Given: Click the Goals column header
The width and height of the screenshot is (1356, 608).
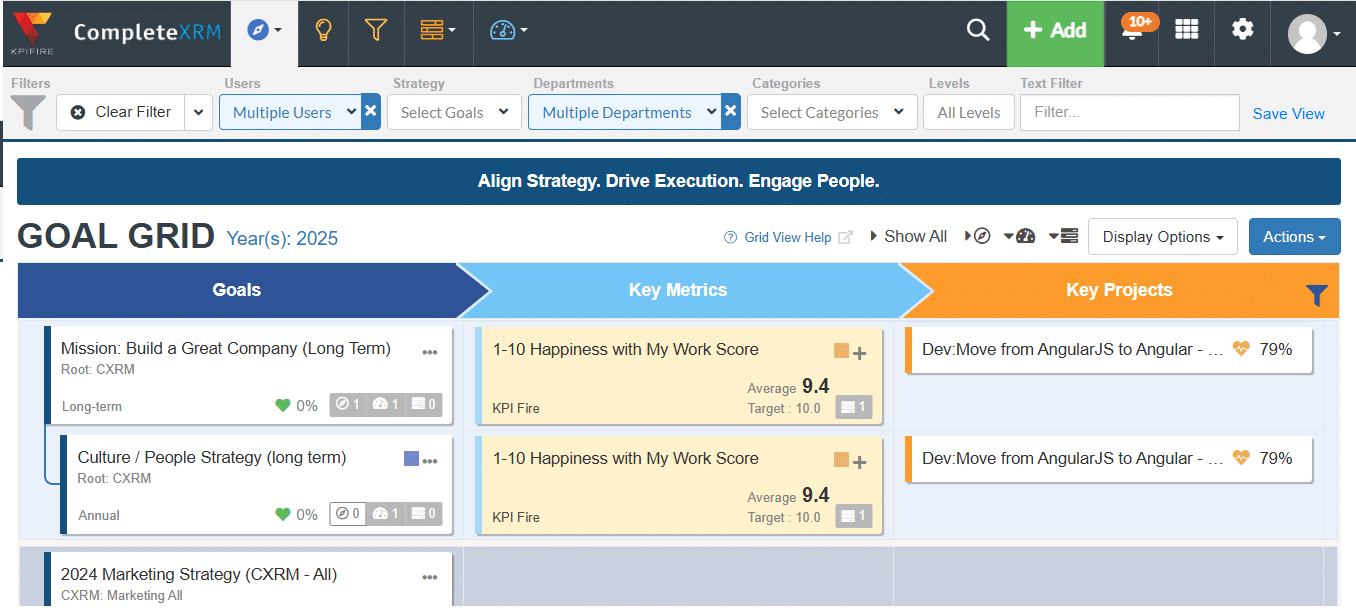Looking at the screenshot, I should click(237, 290).
